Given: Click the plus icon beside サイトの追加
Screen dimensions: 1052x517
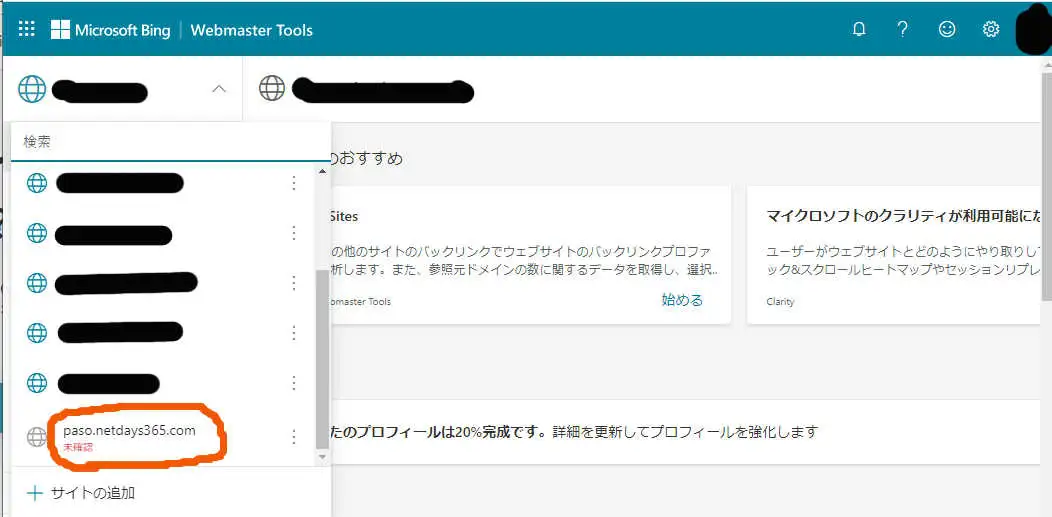Looking at the screenshot, I should click(34, 494).
